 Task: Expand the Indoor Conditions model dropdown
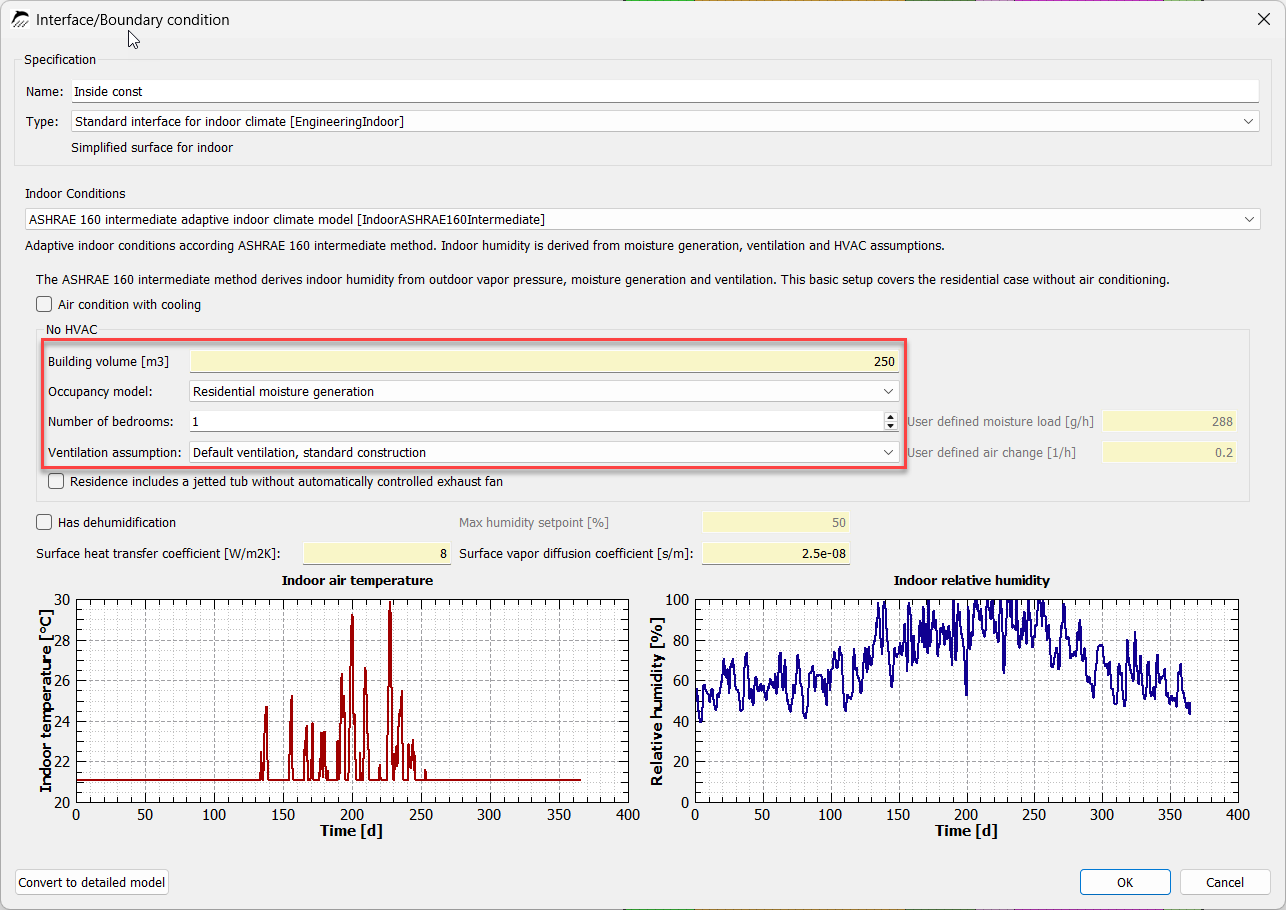pos(642,219)
